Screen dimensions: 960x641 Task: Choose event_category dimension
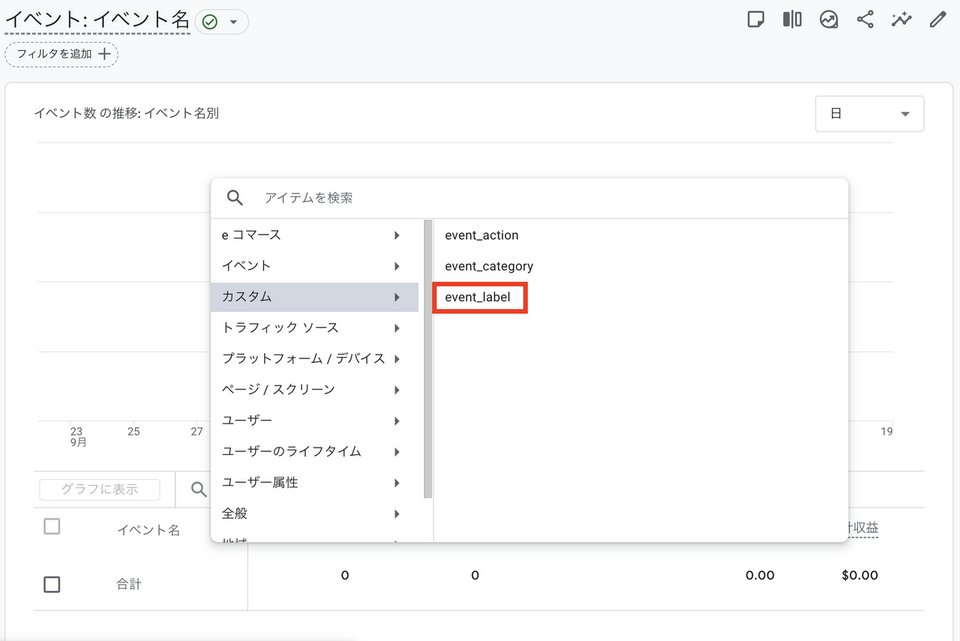[489, 266]
